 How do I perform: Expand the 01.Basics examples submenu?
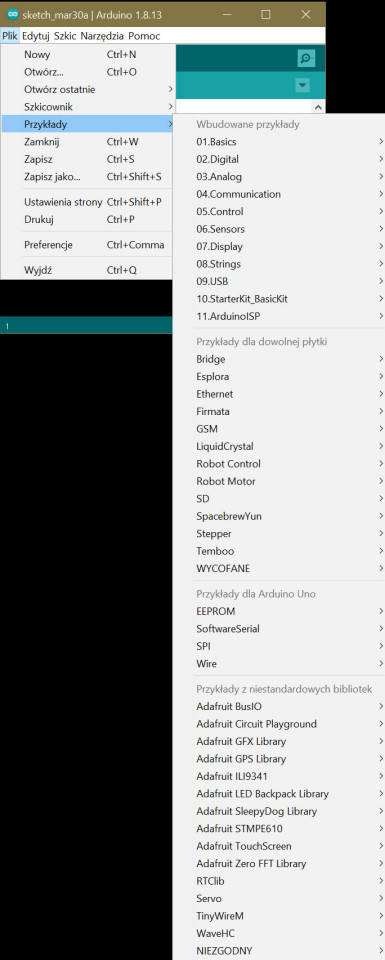[279, 142]
